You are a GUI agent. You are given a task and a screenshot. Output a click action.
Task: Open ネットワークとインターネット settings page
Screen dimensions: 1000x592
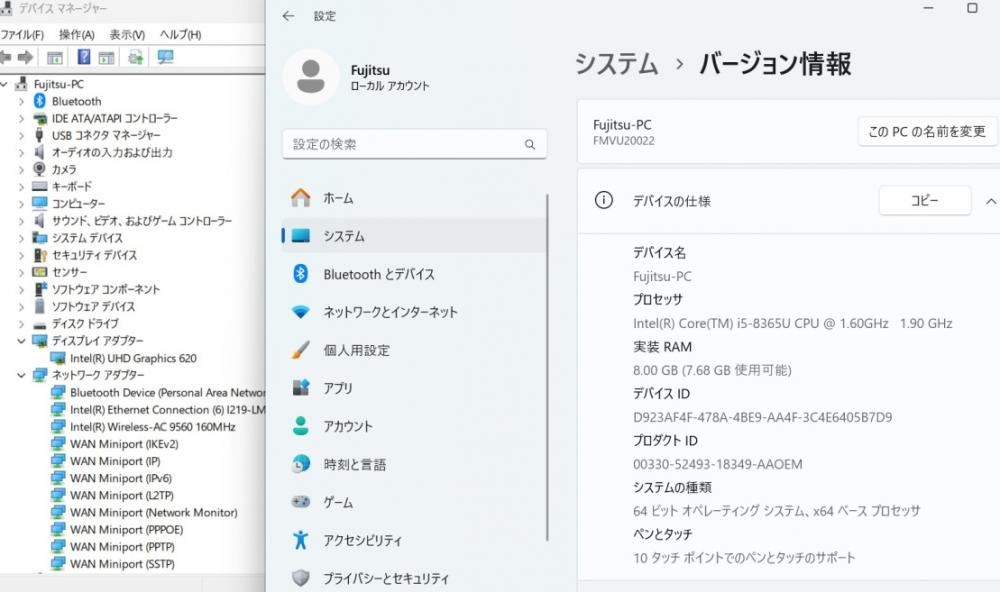pos(414,312)
